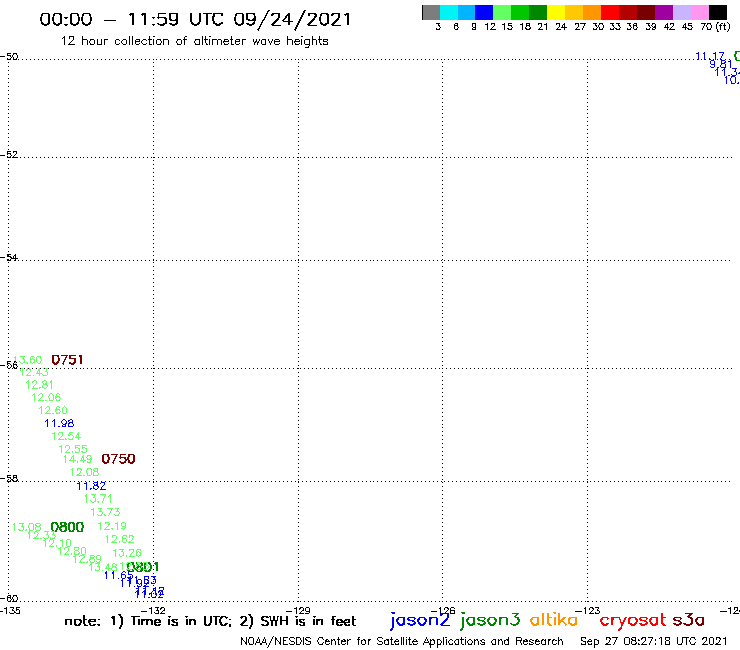Click the -54 latitude axis label
The width and height of the screenshot is (740, 650).
[9, 257]
